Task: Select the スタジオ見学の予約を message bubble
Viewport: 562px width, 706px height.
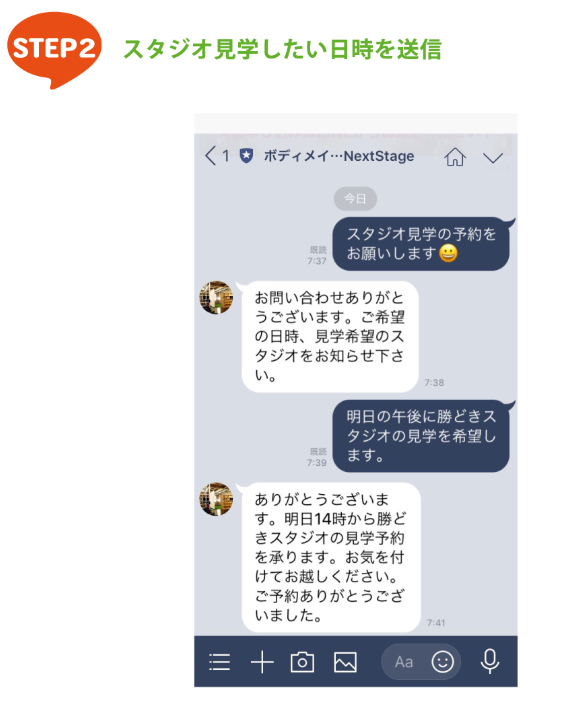Action: coord(422,244)
